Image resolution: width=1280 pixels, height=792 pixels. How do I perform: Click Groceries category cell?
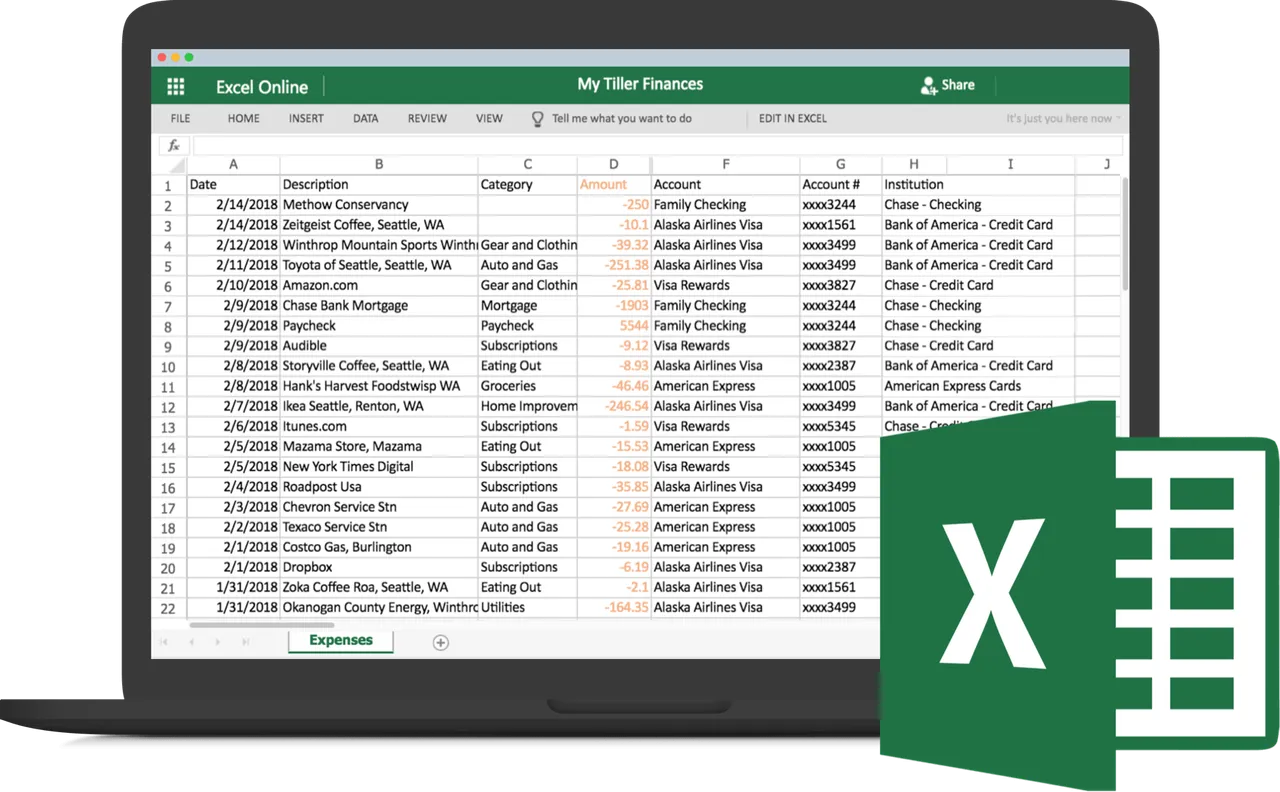tap(527, 386)
